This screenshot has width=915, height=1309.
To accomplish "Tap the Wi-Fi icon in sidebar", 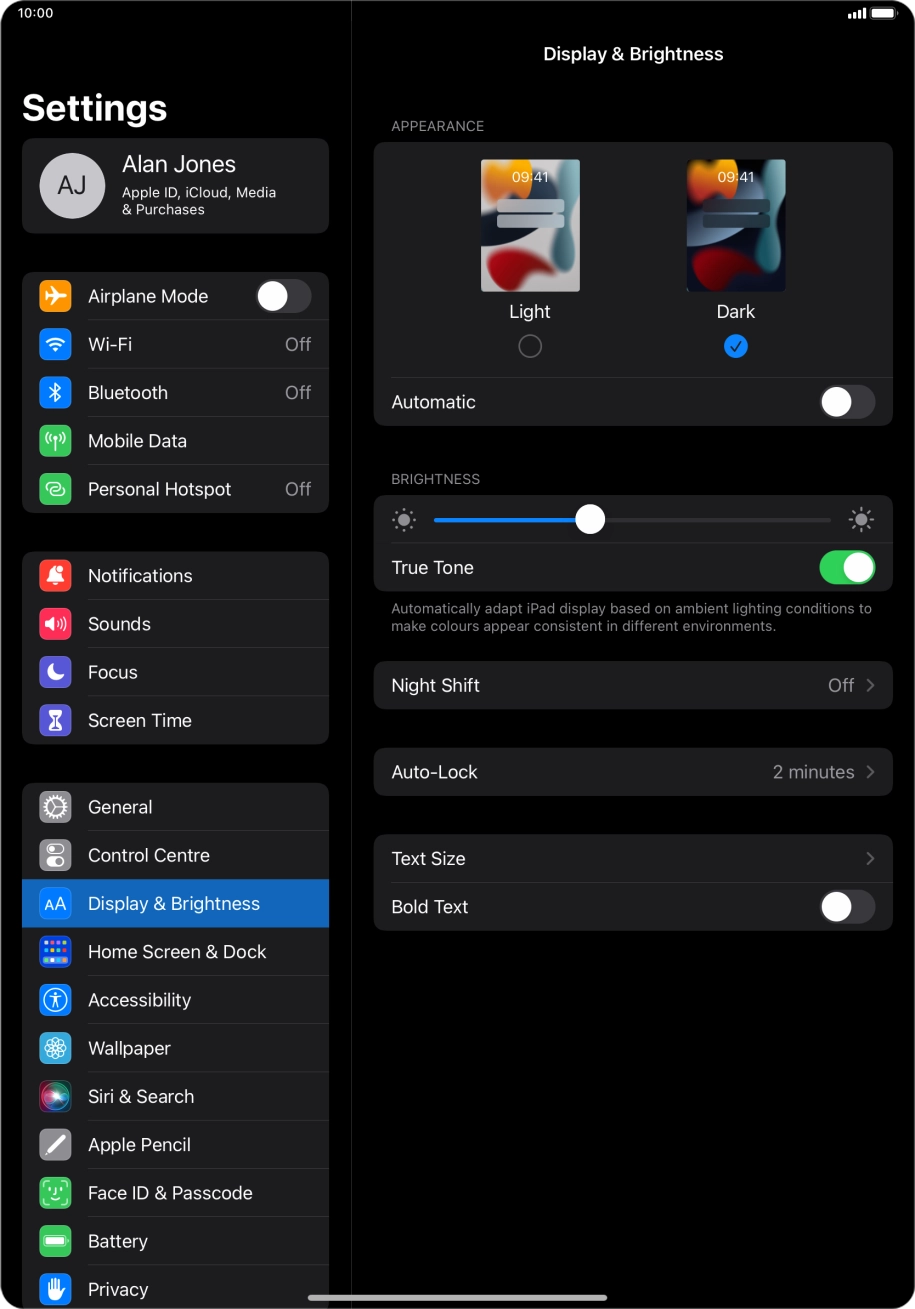I will (x=55, y=345).
